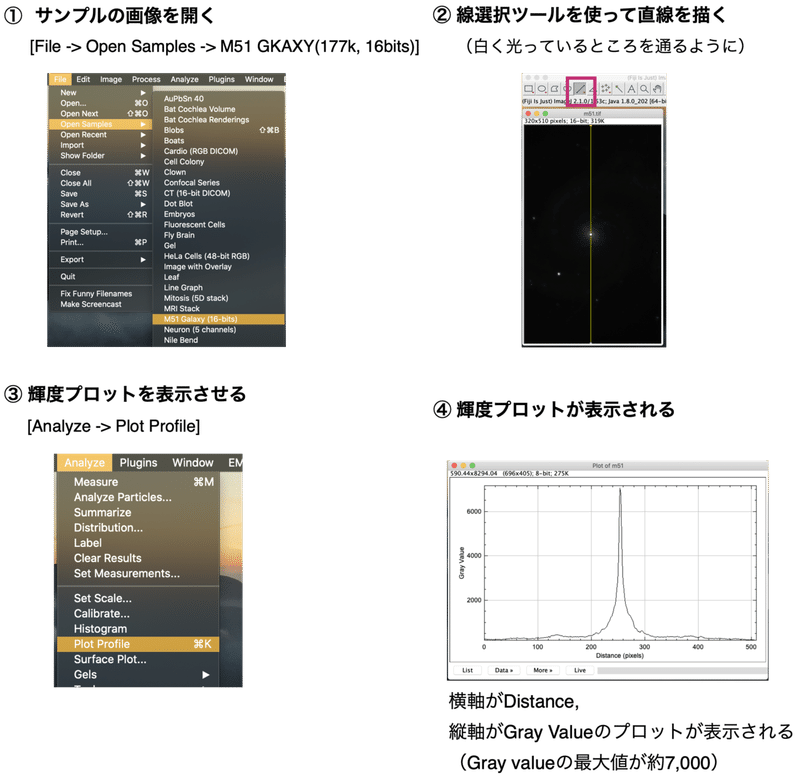This screenshot has height=777, width=800.
Task: Open the More dropdown below the plot
Action: [542, 670]
